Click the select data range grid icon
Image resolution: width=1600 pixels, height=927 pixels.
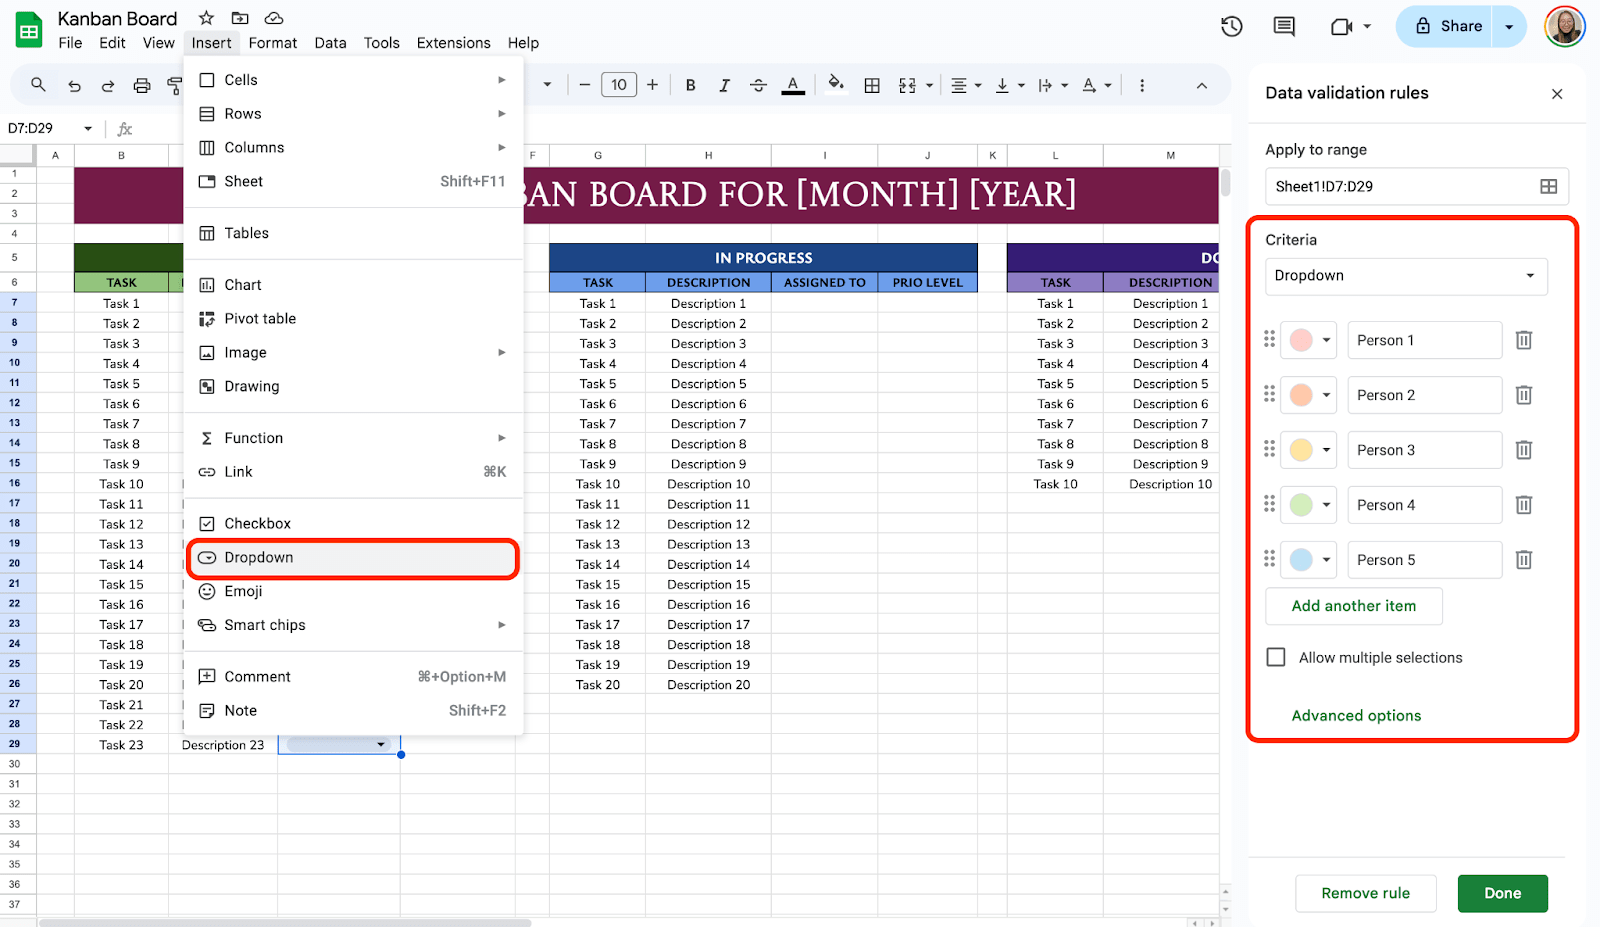tap(1548, 186)
